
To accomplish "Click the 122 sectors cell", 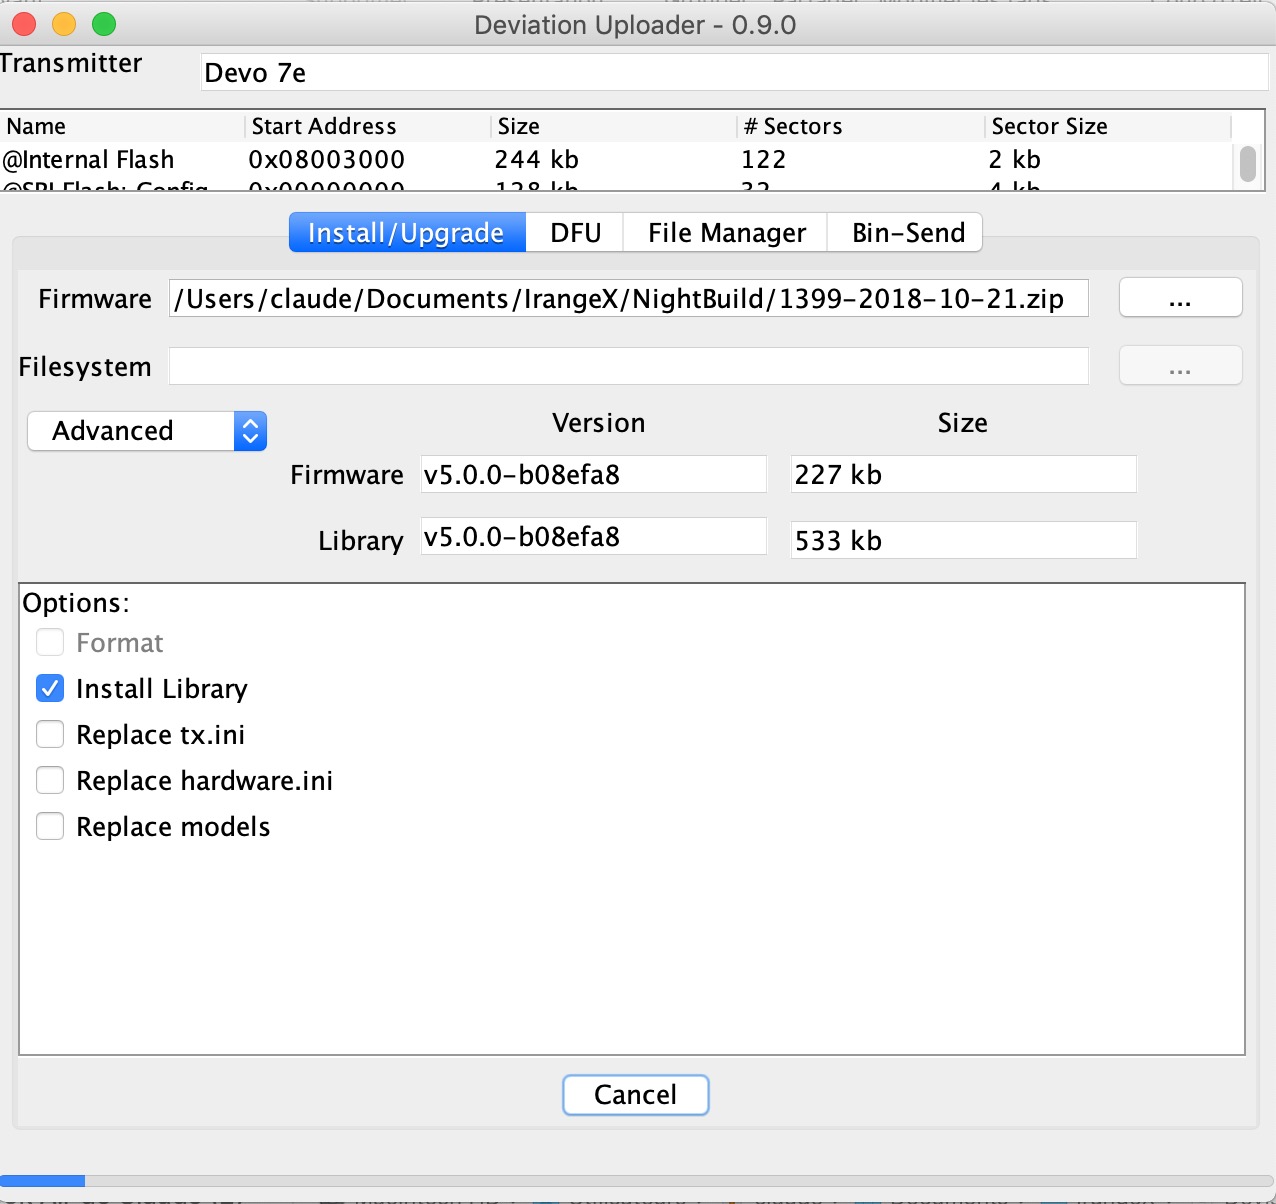I will coord(764,160).
